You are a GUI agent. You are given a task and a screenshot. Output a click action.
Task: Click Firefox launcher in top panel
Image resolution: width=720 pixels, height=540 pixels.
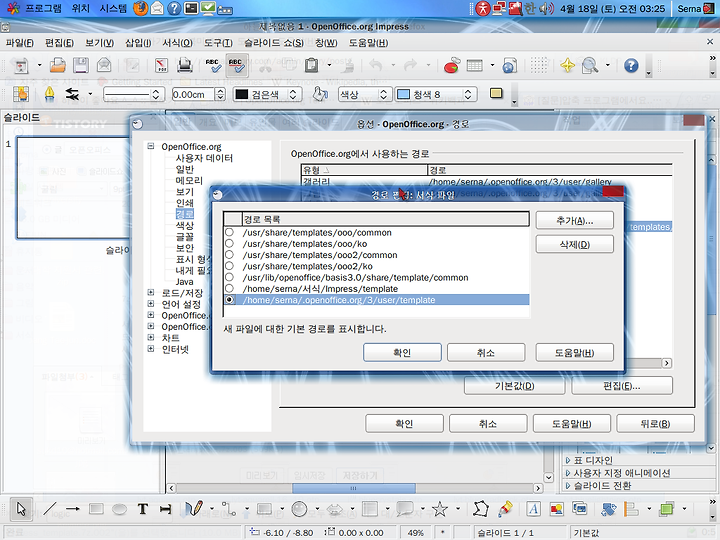click(141, 8)
